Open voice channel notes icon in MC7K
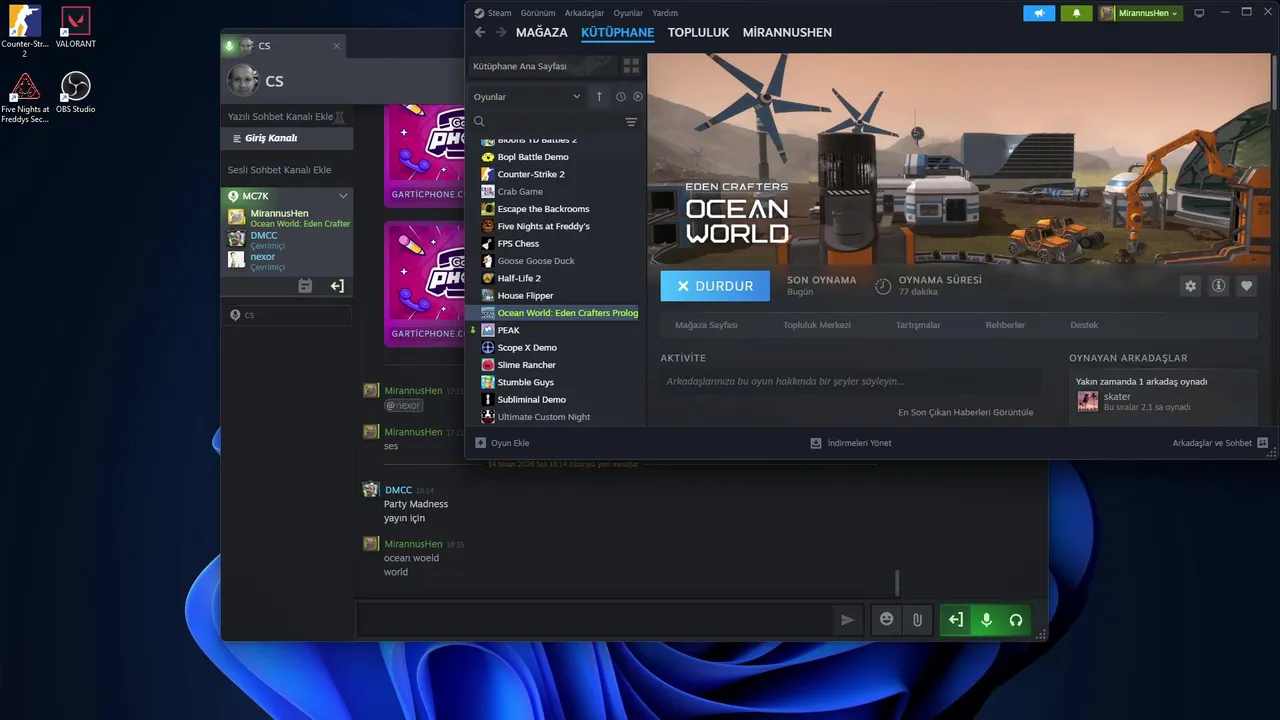The image size is (1280, 720). coord(305,286)
